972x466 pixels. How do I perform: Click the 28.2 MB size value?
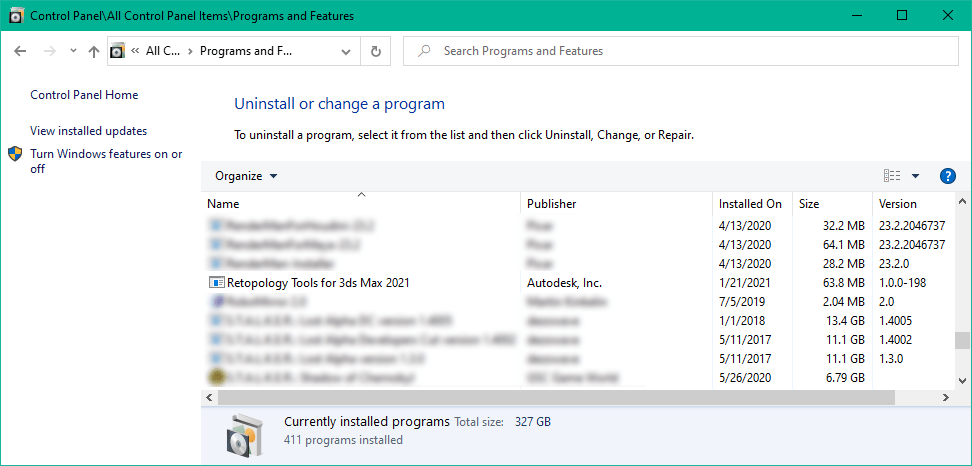pyautogui.click(x=842, y=263)
